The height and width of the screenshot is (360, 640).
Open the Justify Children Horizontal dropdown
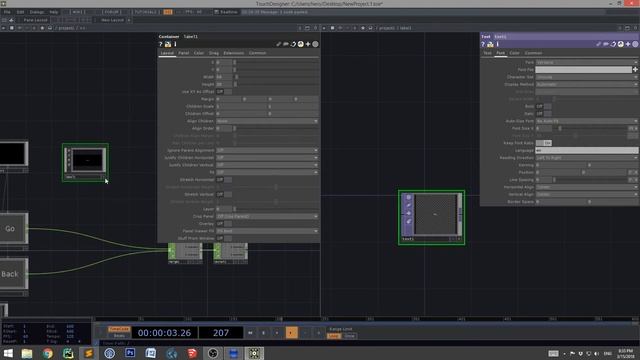click(267, 158)
